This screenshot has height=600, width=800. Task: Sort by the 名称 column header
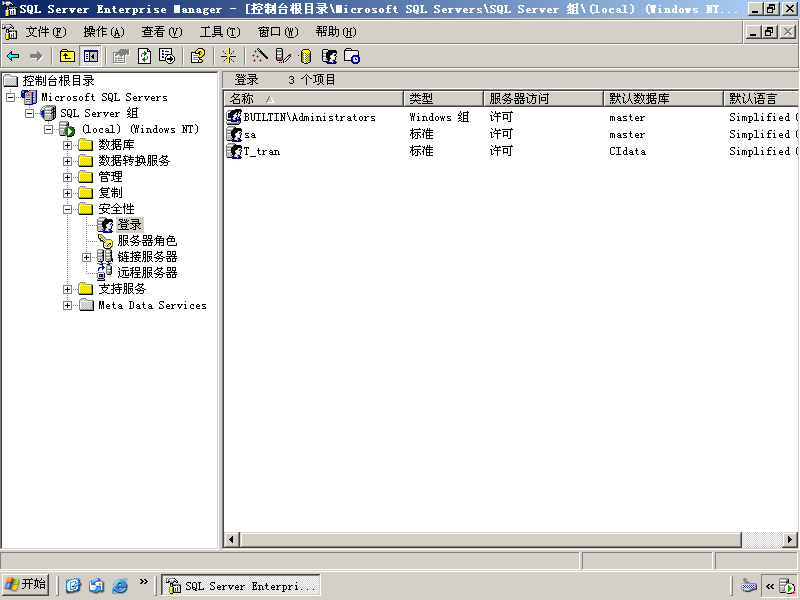[313, 98]
